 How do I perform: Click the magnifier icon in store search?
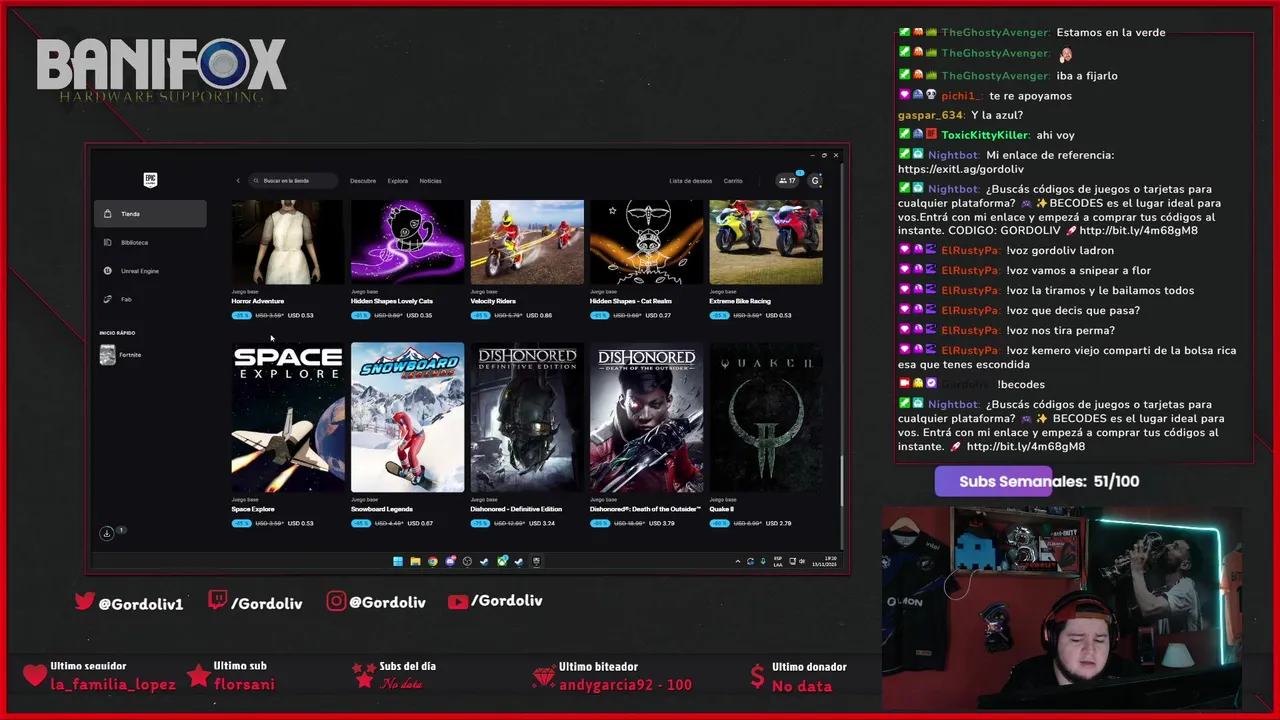(x=256, y=181)
